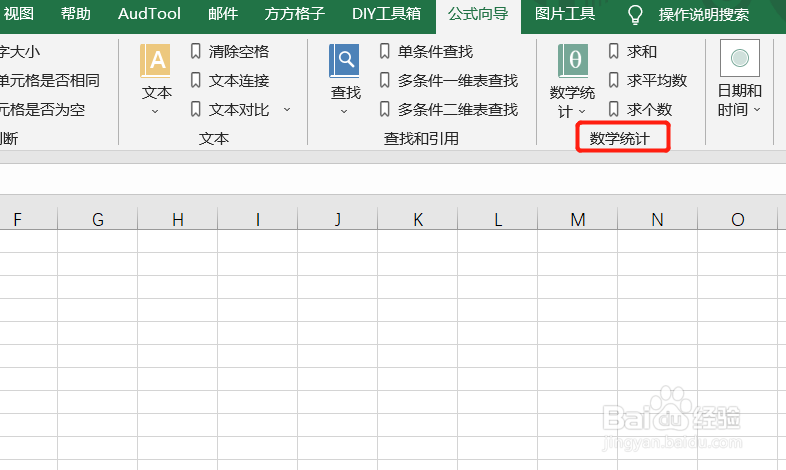Click the bookmark icon beside 多条件一维表查找
This screenshot has width=786, height=470.
coord(384,80)
